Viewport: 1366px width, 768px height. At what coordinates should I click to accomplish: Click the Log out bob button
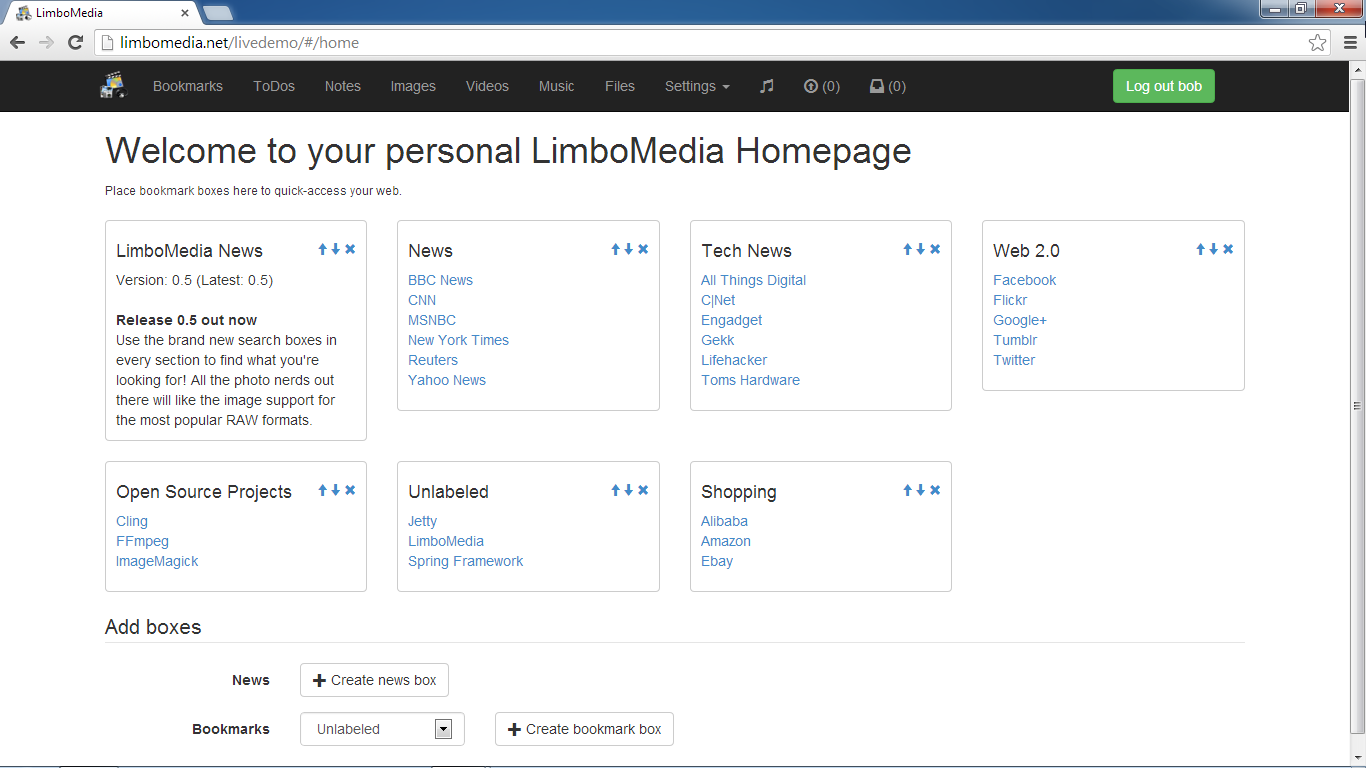pyautogui.click(x=1164, y=86)
